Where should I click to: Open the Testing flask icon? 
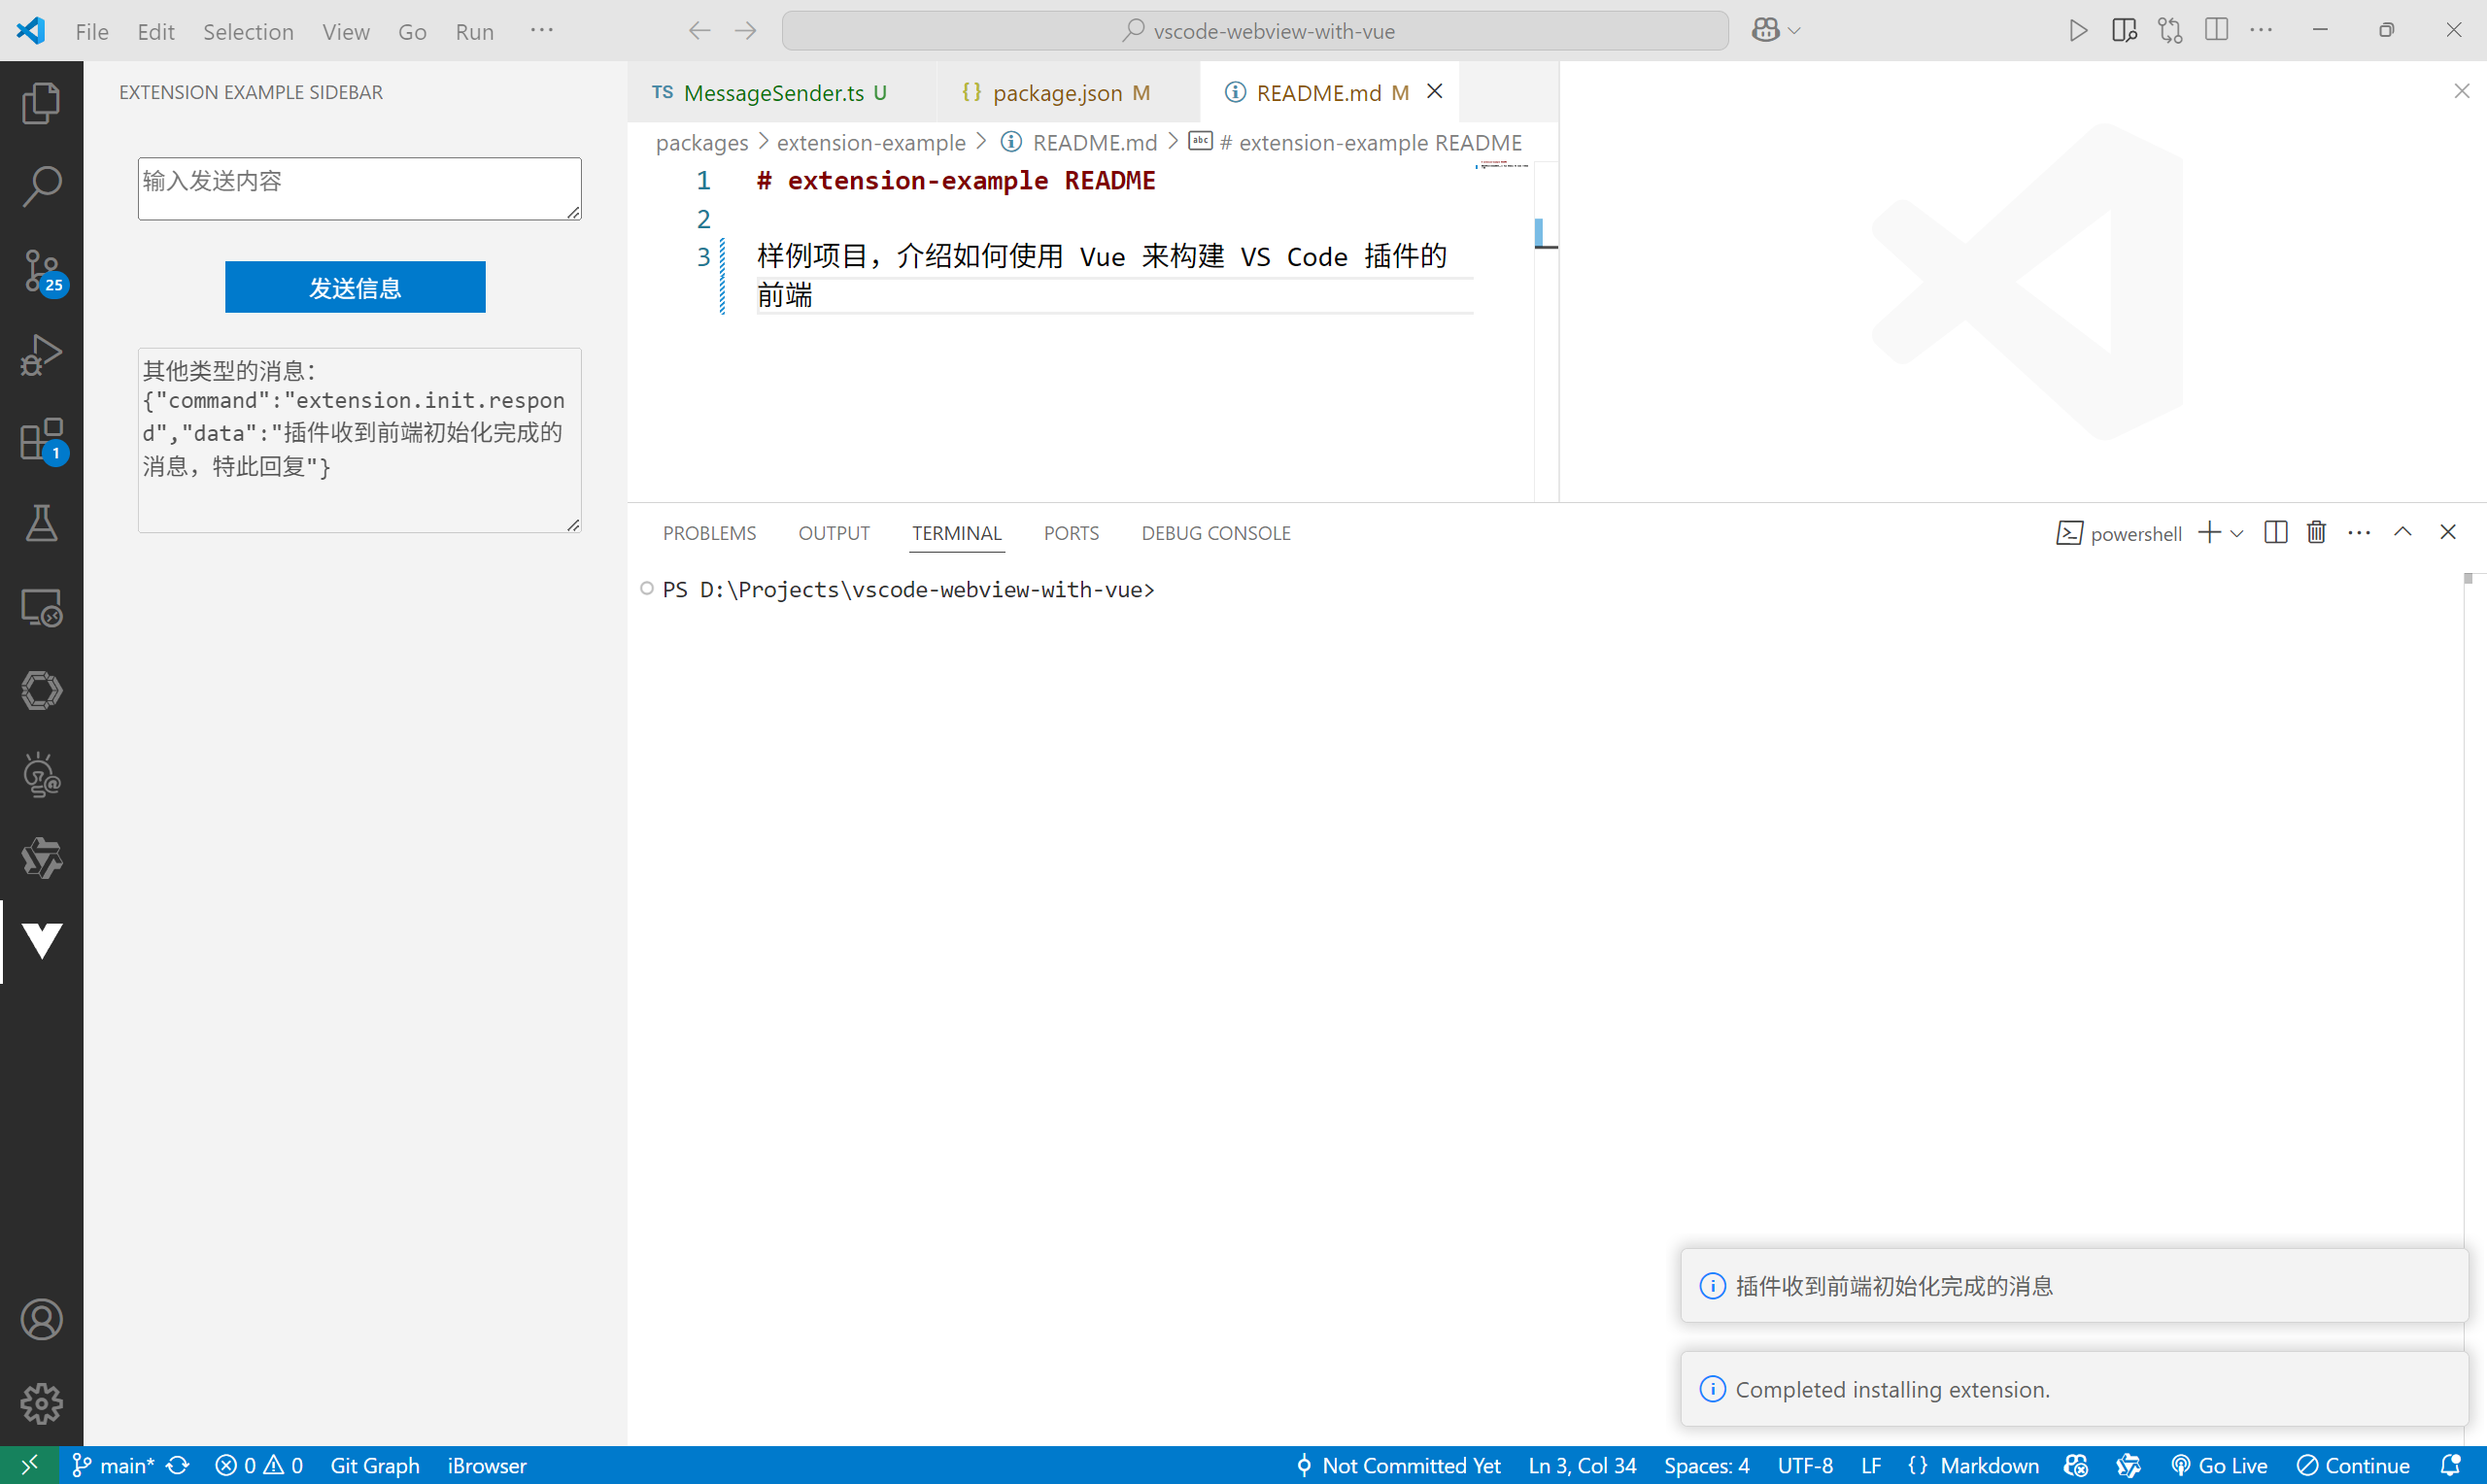pos(41,523)
